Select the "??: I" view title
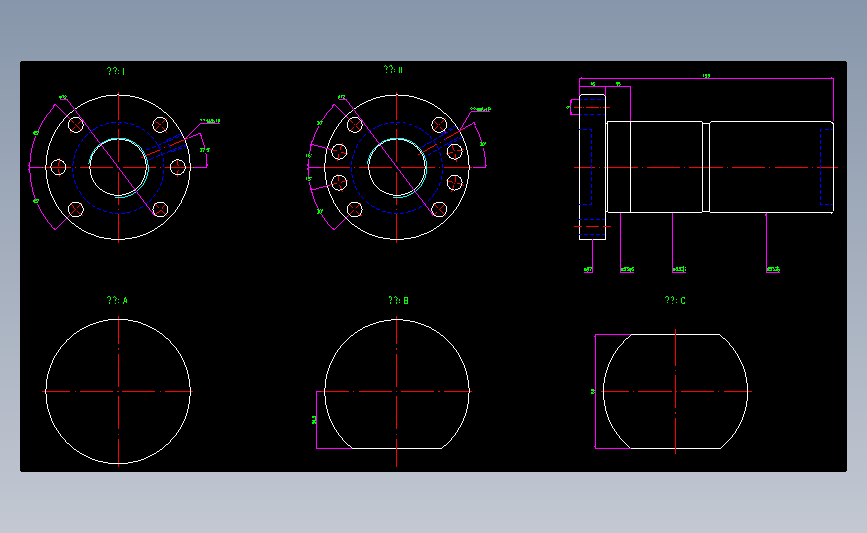Viewport: 867px width, 533px height. point(116,71)
